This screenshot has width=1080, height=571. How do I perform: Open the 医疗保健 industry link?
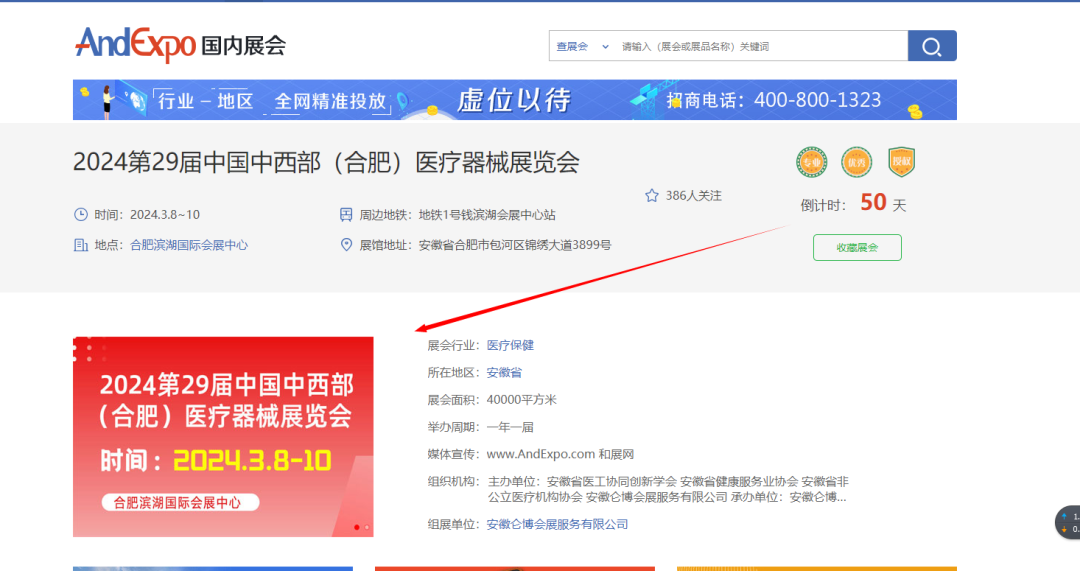click(x=510, y=345)
